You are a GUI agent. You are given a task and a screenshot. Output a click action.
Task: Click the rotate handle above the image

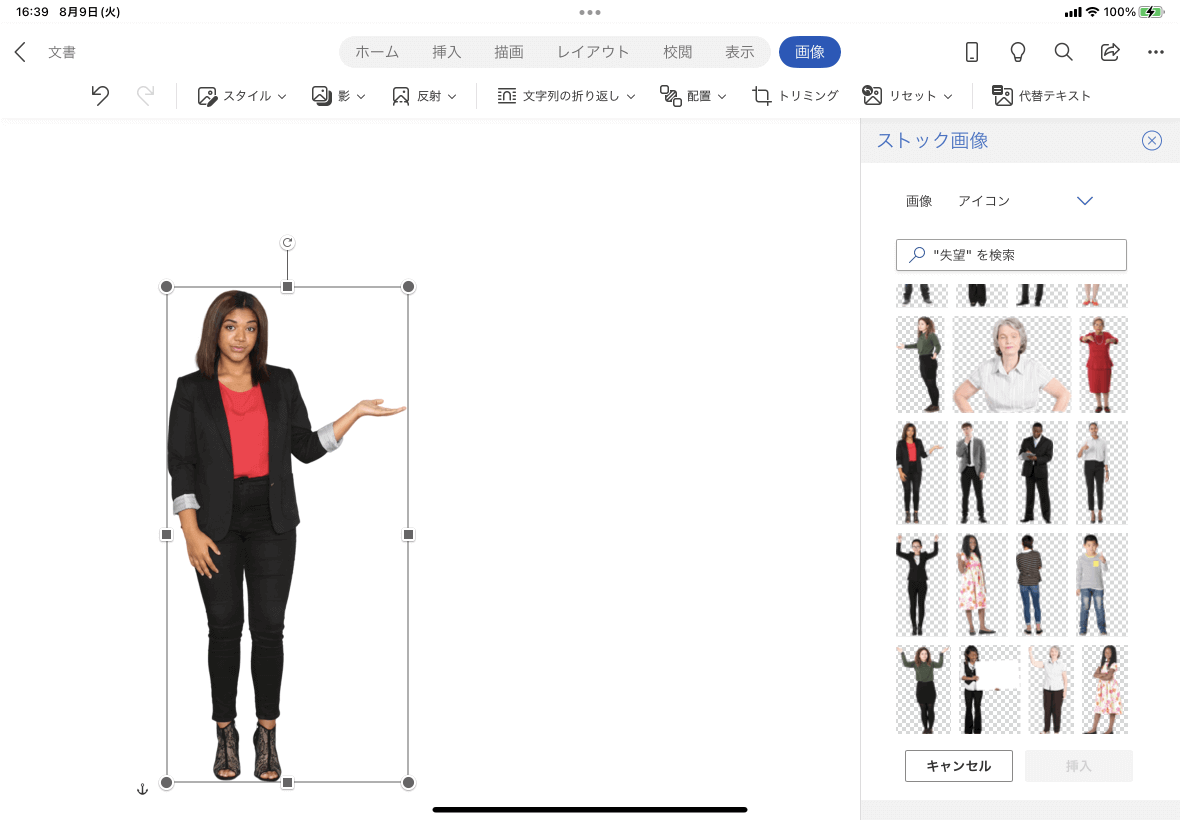(x=287, y=242)
